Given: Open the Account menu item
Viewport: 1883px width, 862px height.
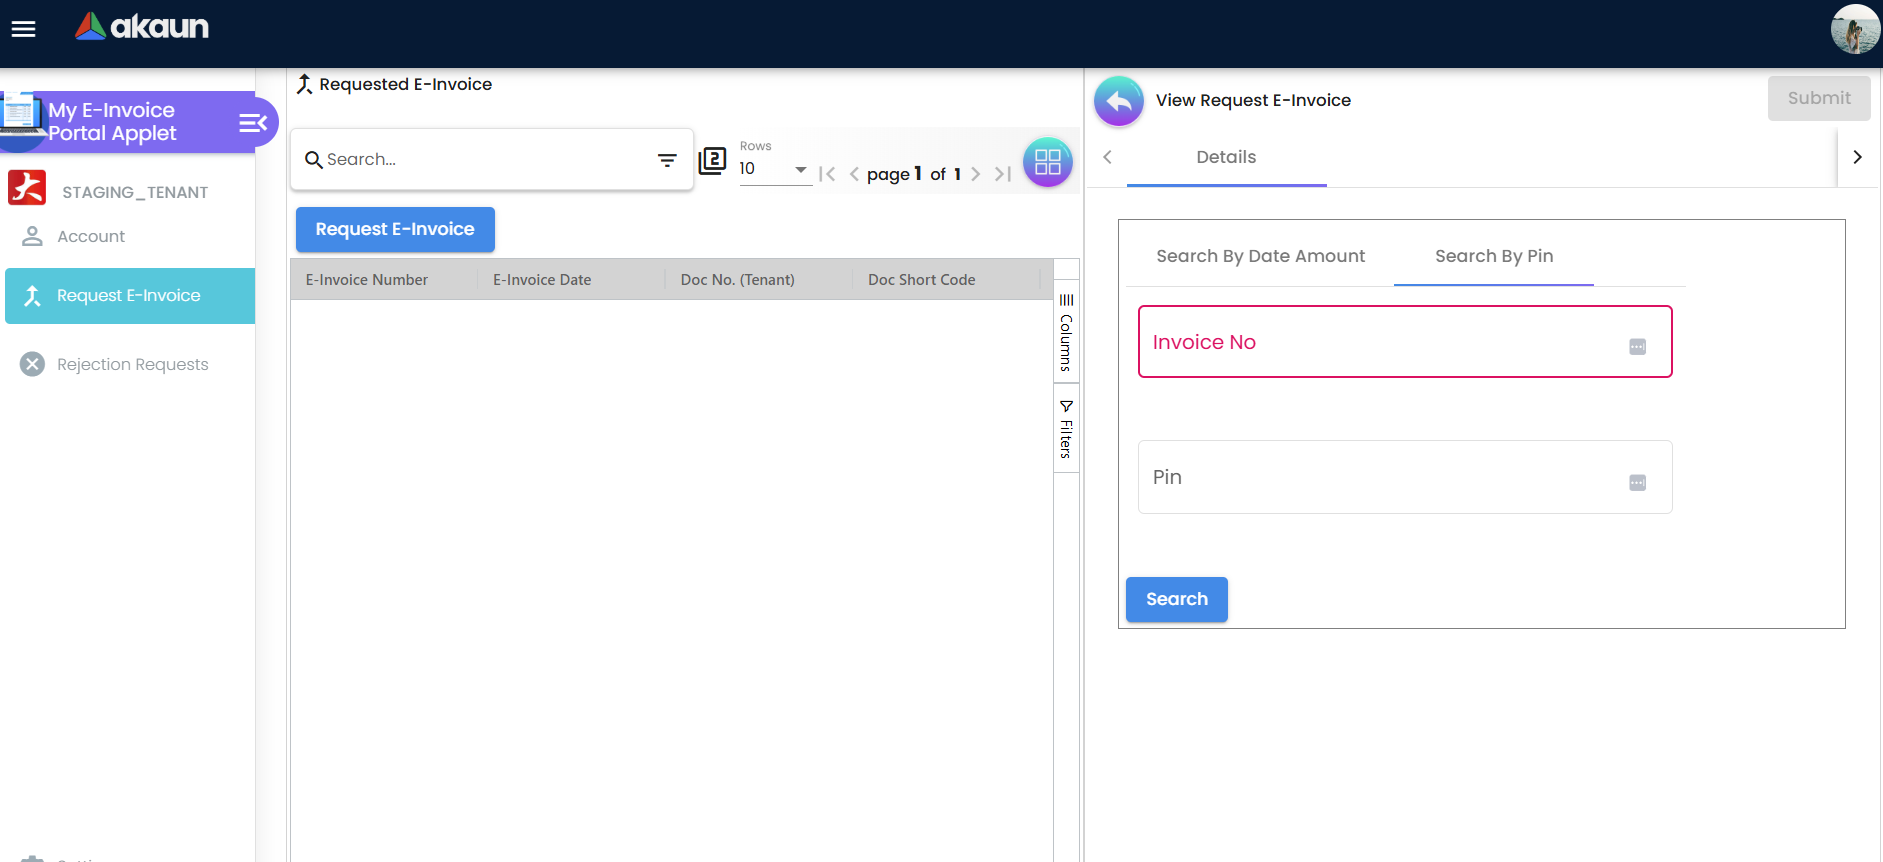Looking at the screenshot, I should coord(91,236).
